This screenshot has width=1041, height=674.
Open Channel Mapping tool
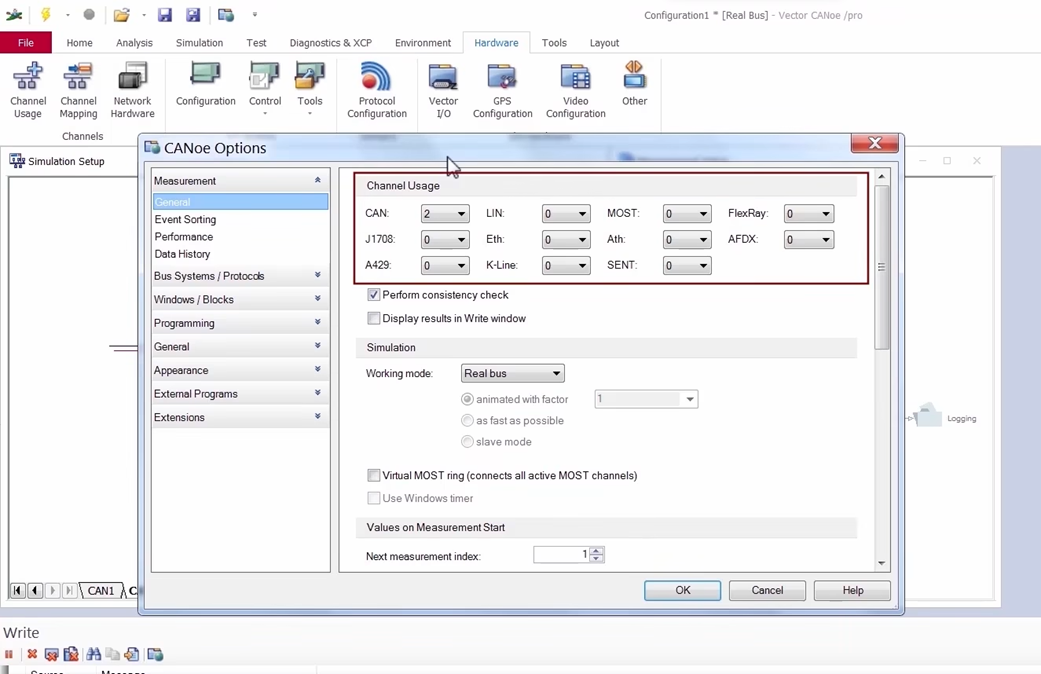pos(78,90)
